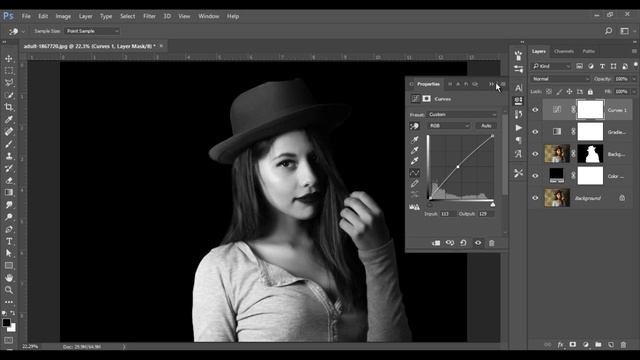Select the Eraser tool

tap(9, 180)
